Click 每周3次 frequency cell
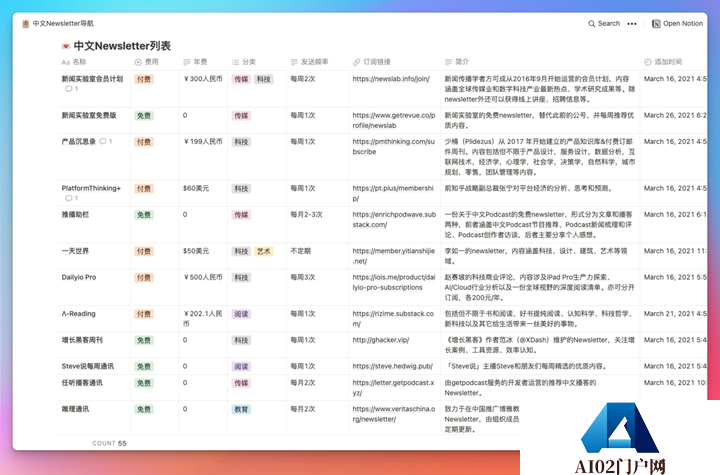The height and width of the screenshot is (475, 720). (303, 277)
